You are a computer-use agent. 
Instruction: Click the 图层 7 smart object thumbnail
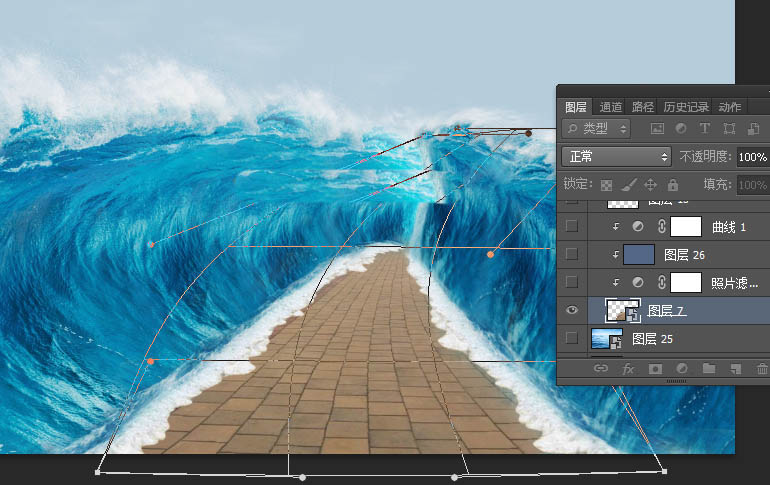click(x=623, y=310)
